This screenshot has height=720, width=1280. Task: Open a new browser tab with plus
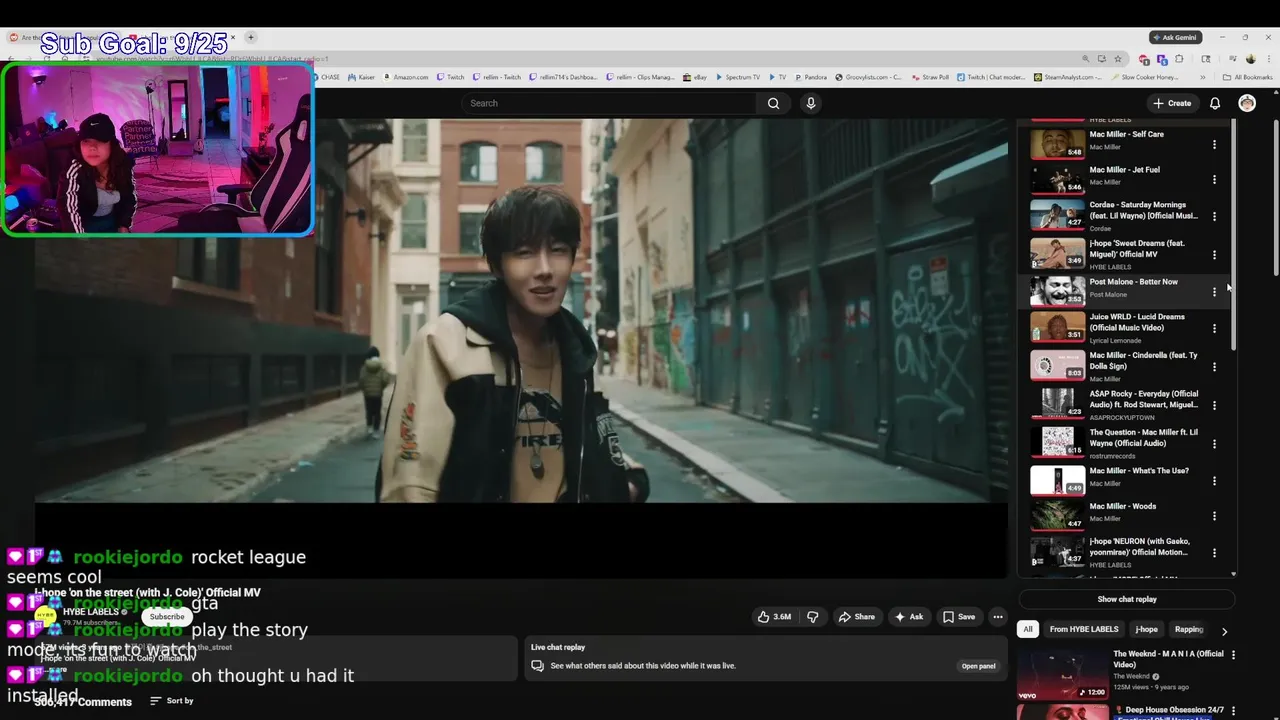(x=251, y=37)
